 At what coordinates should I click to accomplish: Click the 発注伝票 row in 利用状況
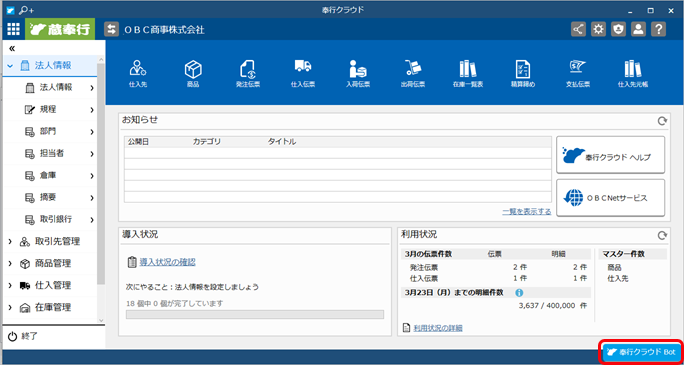tap(496, 267)
